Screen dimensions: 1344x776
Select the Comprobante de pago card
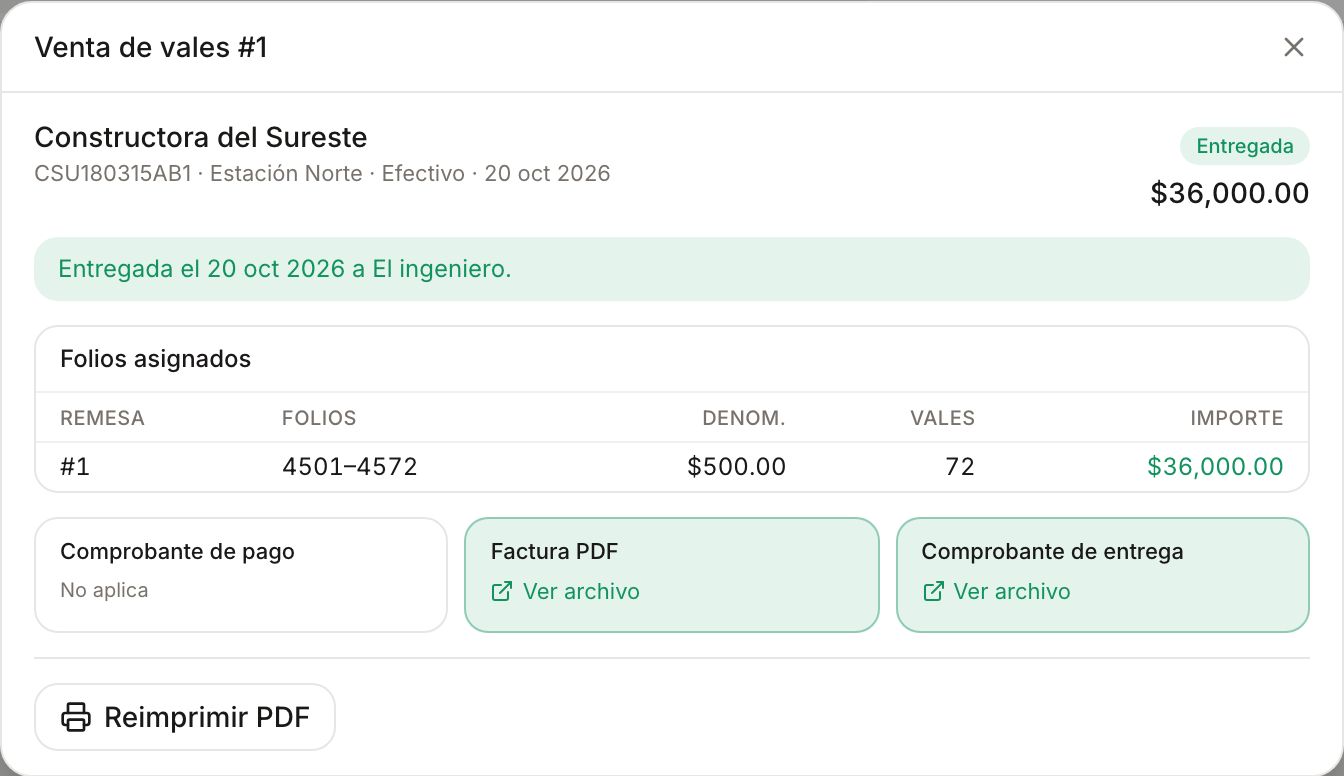(x=241, y=575)
